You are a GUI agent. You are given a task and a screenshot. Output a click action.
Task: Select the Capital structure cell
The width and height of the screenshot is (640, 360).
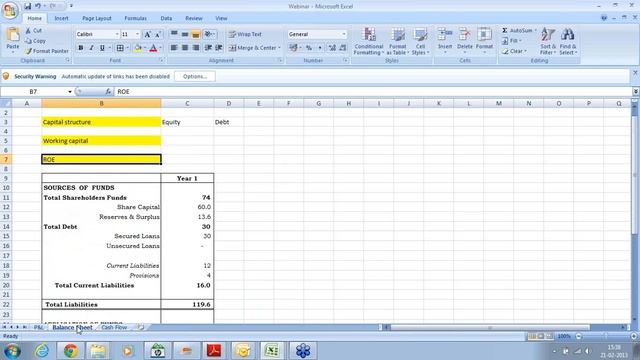click(x=101, y=122)
